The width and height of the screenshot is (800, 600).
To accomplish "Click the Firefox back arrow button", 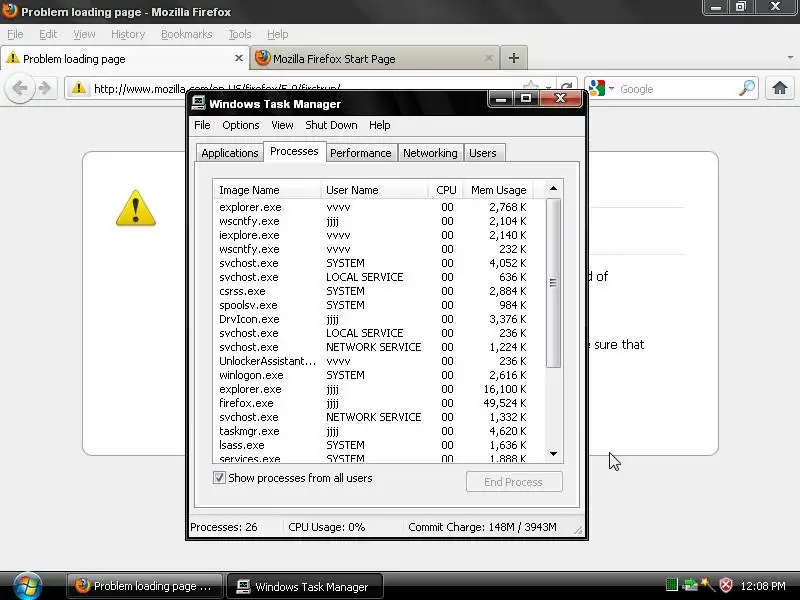I will pyautogui.click(x=20, y=88).
